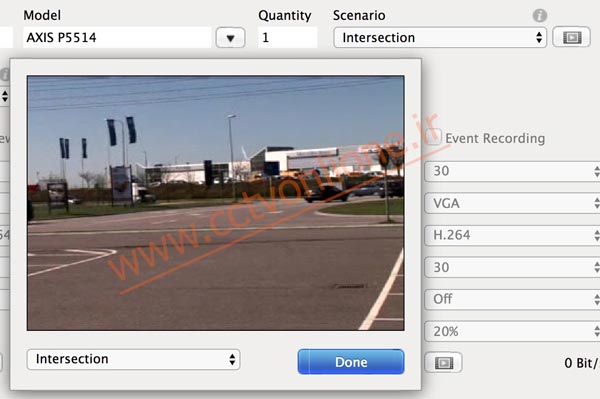Open the Scenario dropdown showing Intersection at the top

tap(440, 37)
